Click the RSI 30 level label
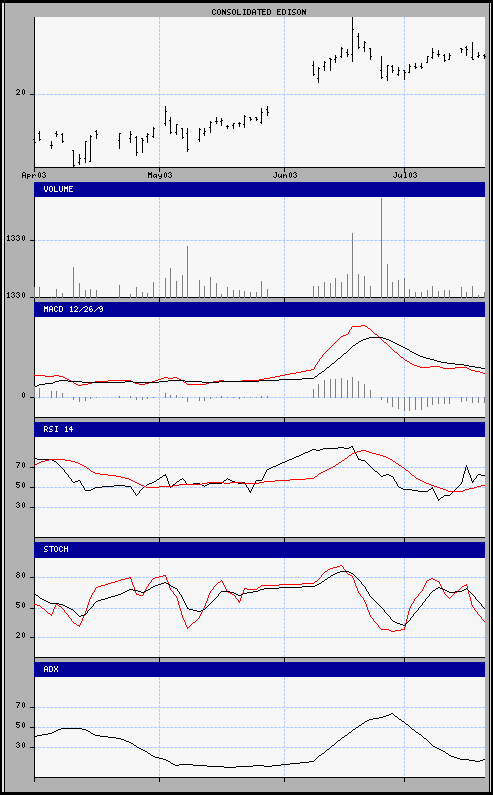 pyautogui.click(x=20, y=507)
